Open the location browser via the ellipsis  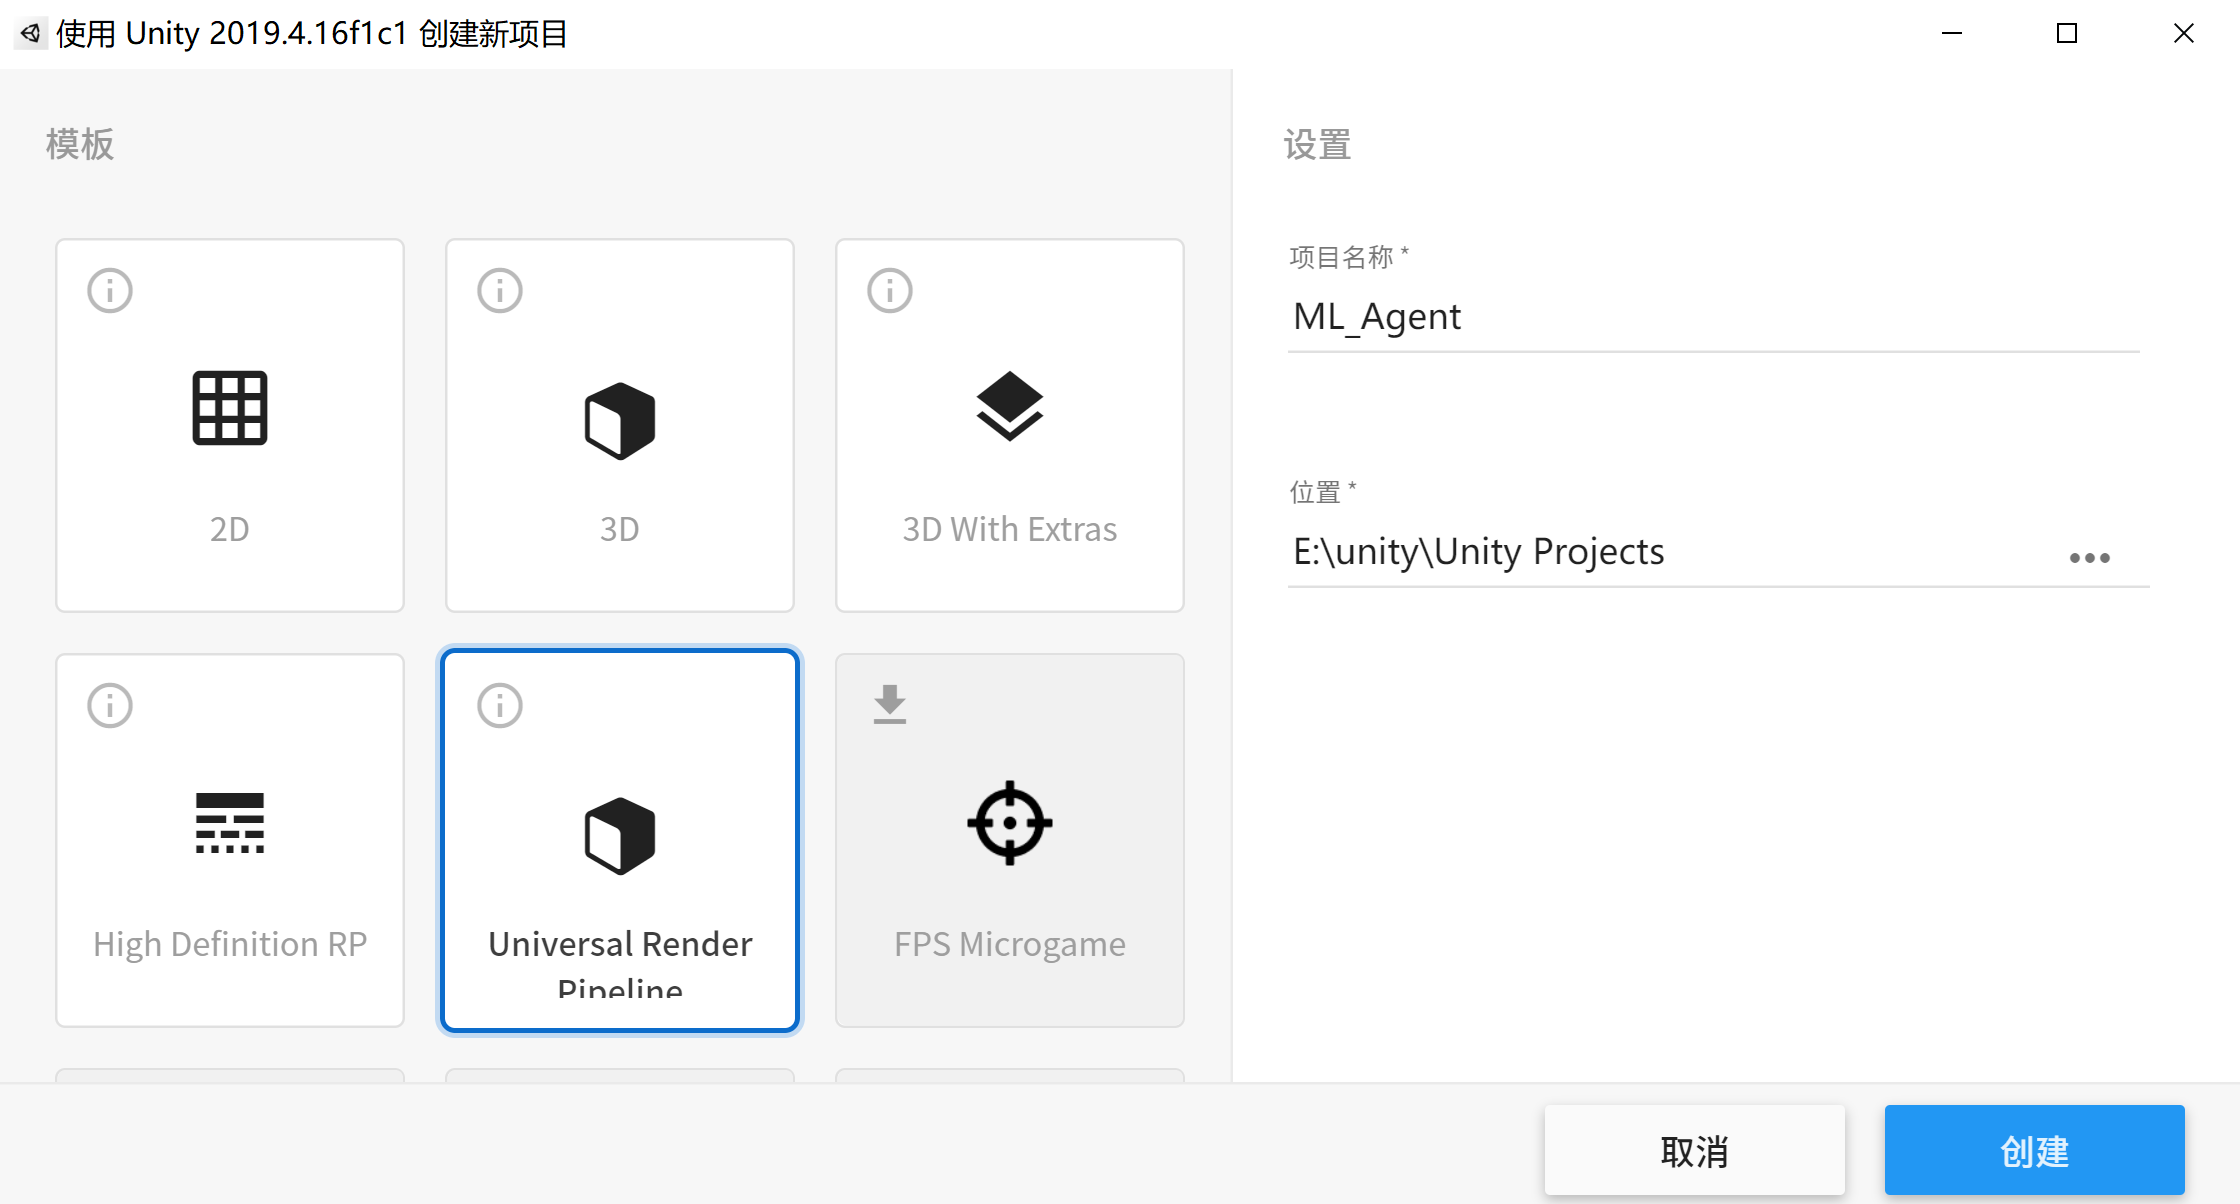2089,557
